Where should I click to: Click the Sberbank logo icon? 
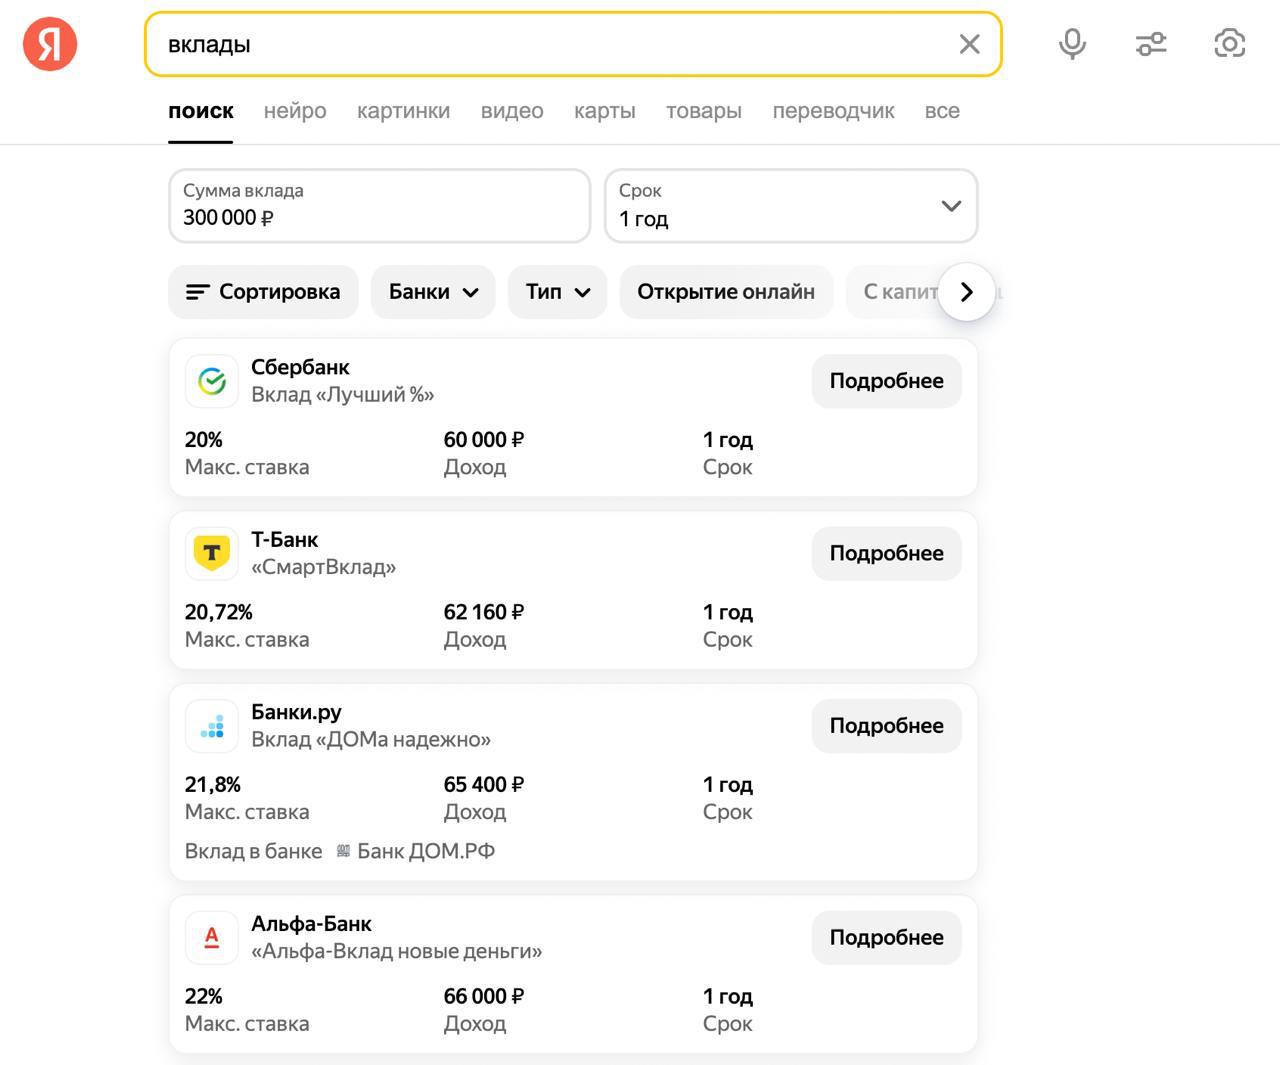(x=212, y=381)
